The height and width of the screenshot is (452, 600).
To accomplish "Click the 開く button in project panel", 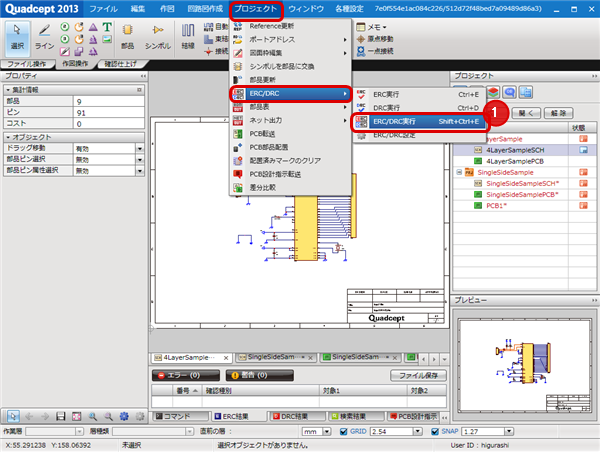I will coord(526,113).
